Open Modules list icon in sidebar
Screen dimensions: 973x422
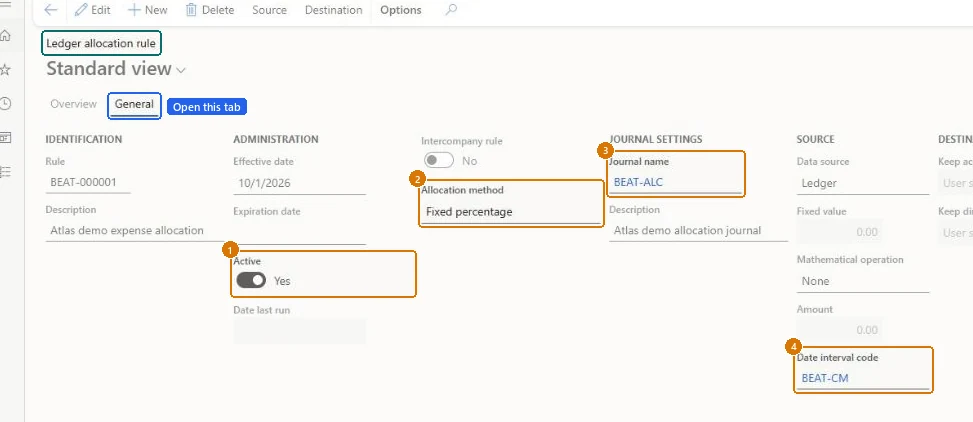pos(6,172)
